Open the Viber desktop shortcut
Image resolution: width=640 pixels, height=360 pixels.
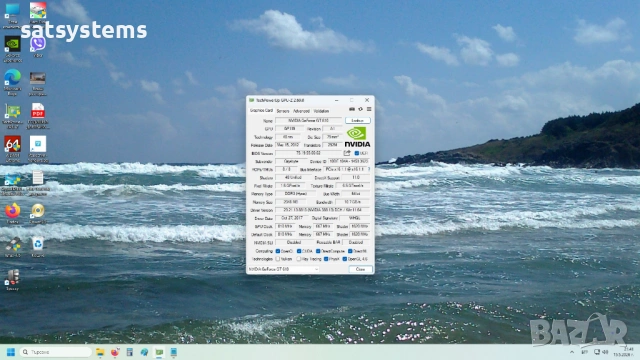38,43
